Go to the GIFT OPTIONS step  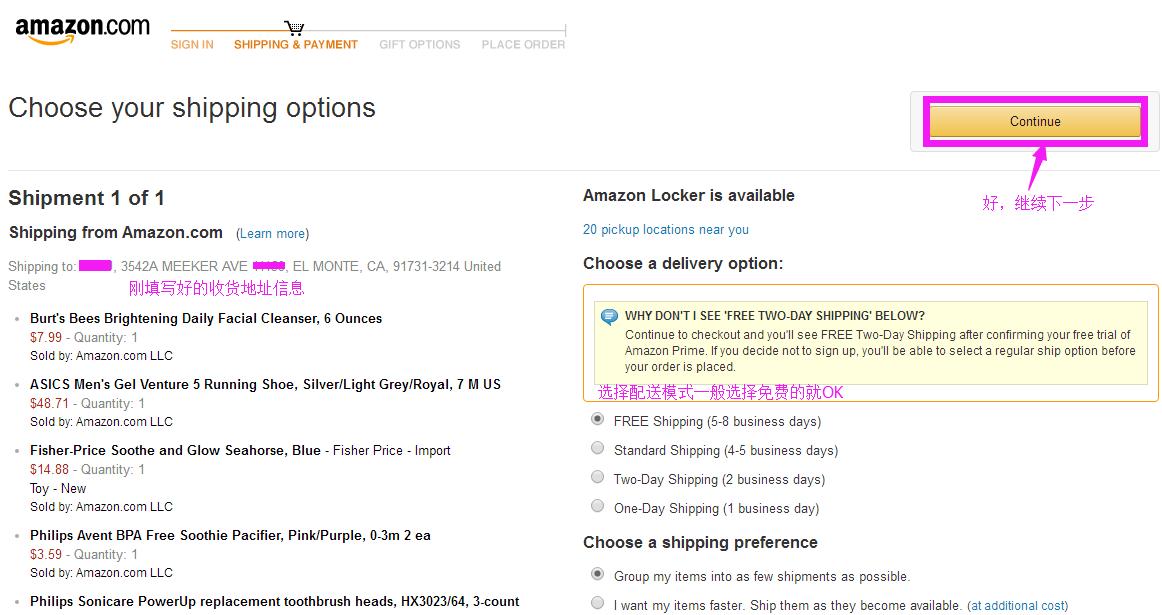pyautogui.click(x=420, y=45)
